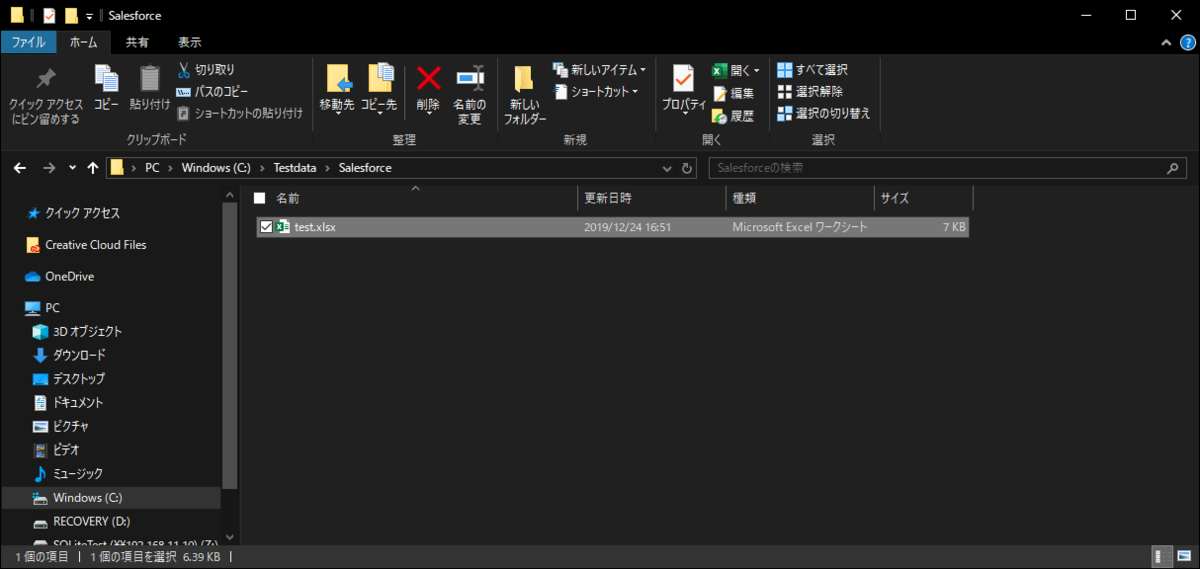Tick the select-all header checkbox

point(259,198)
